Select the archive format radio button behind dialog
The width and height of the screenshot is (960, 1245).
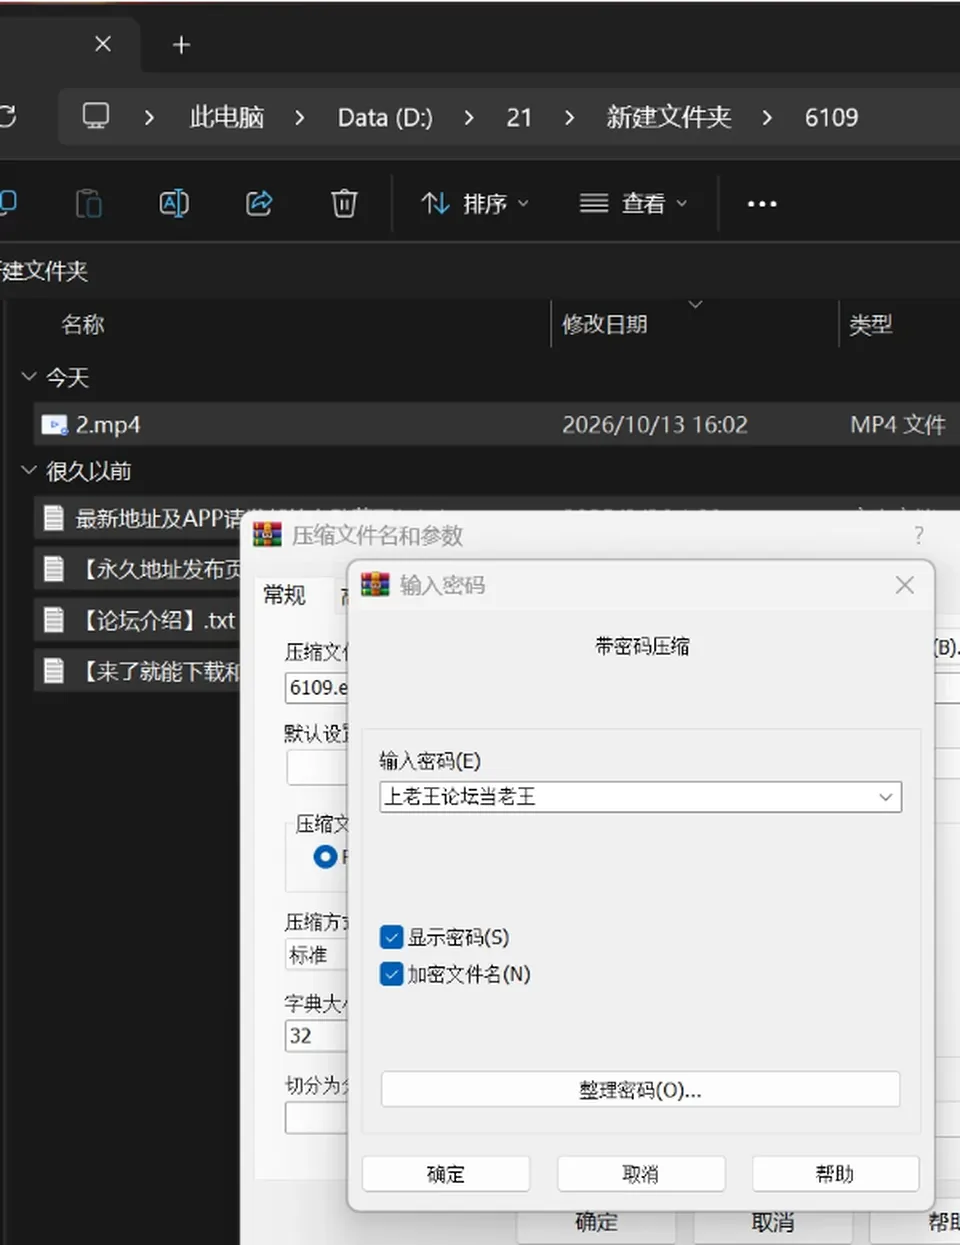325,857
